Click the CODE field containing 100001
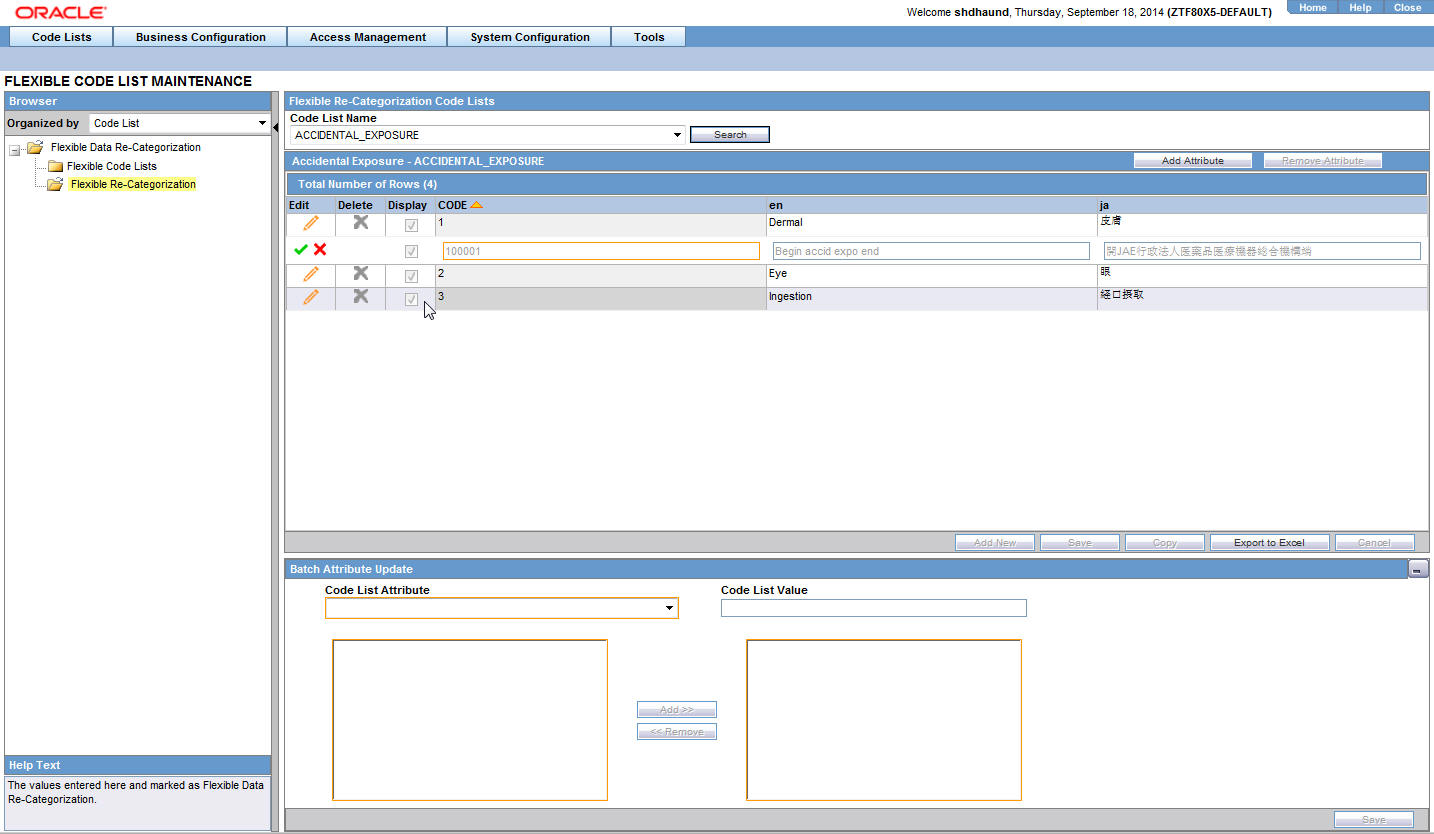Viewport: 1434px width, 834px height. pos(601,251)
